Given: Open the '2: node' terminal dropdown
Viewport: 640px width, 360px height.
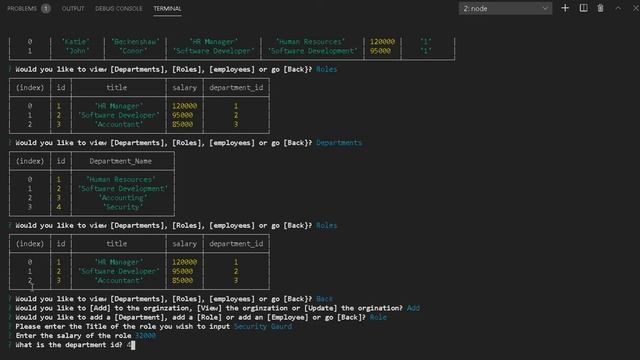Looking at the screenshot, I should point(505,8).
